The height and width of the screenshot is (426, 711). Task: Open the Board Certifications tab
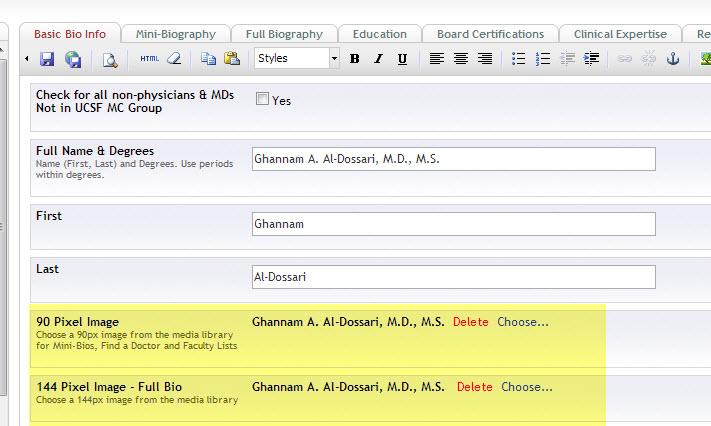(x=490, y=34)
